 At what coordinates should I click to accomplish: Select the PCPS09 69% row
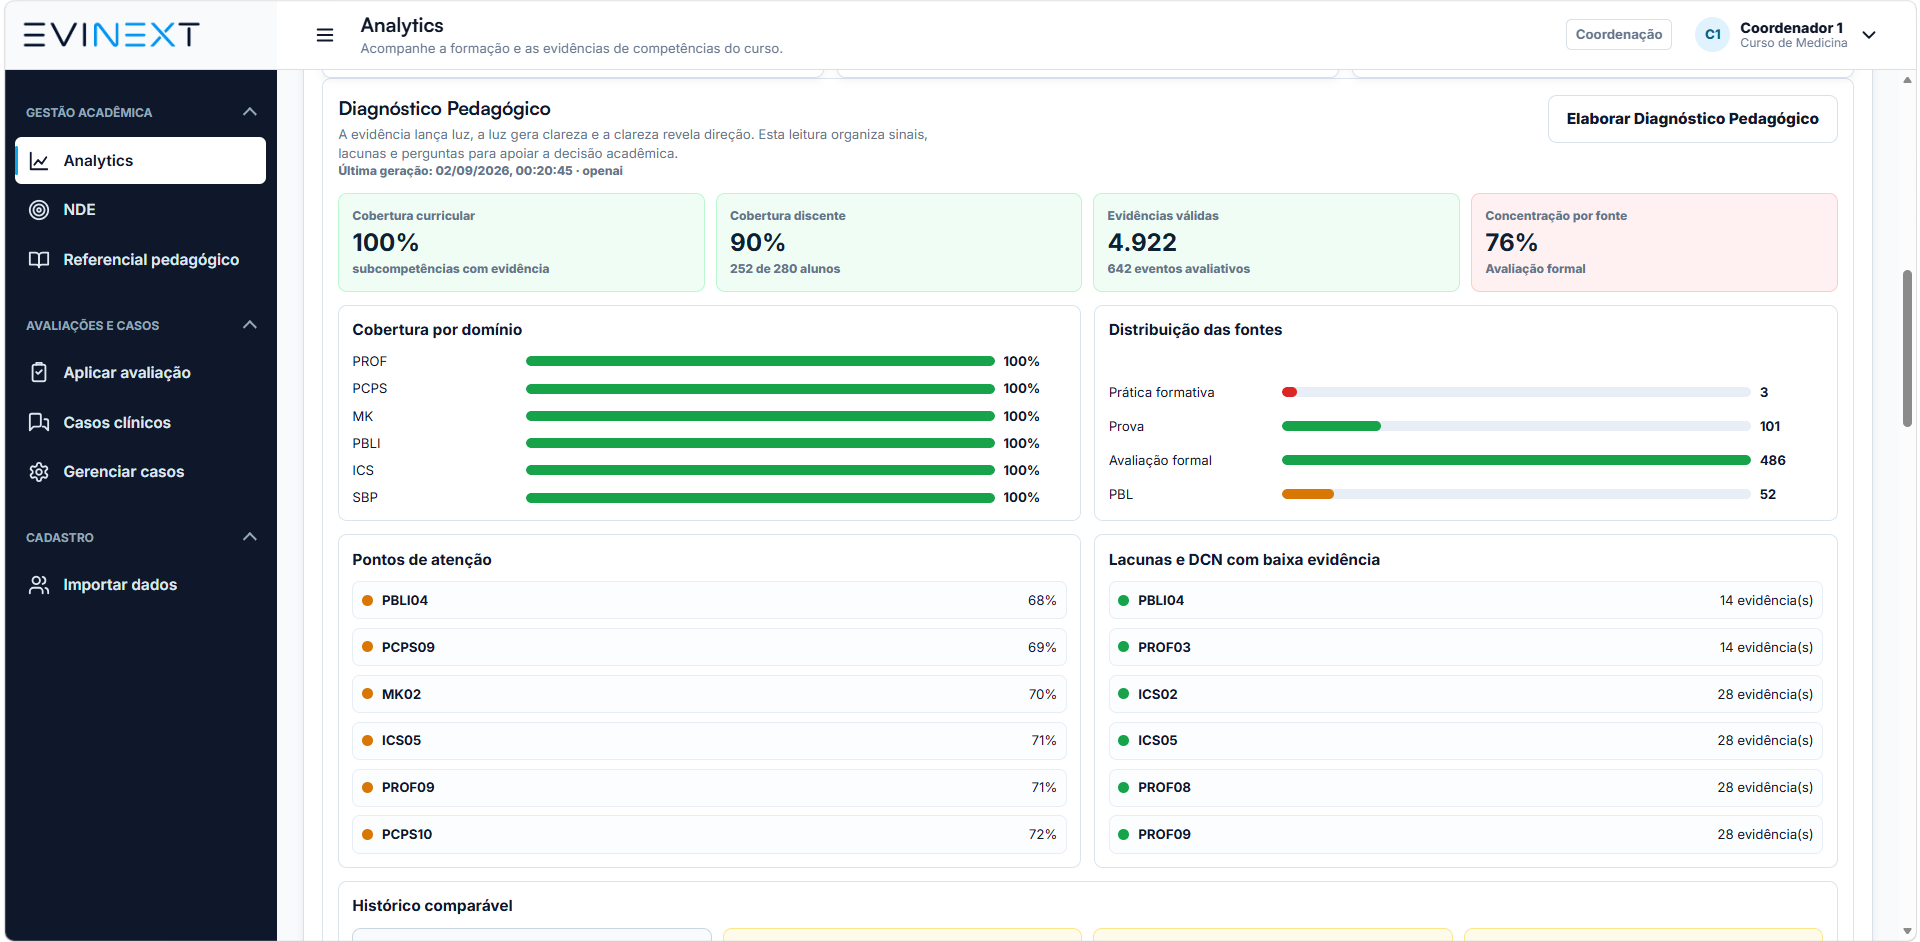tap(709, 648)
